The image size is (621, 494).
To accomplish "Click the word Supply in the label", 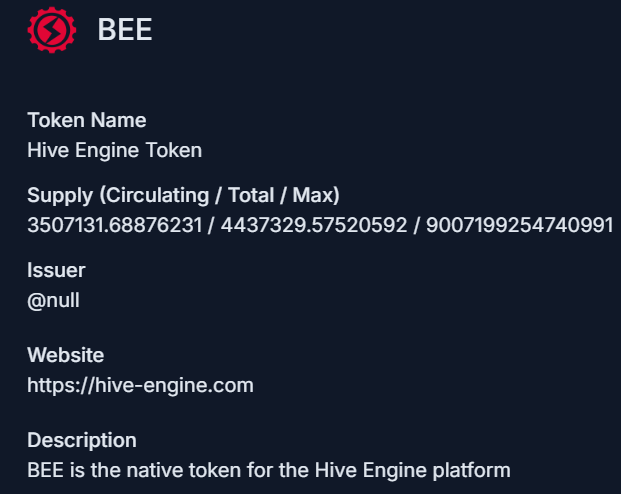I will coord(59,194).
